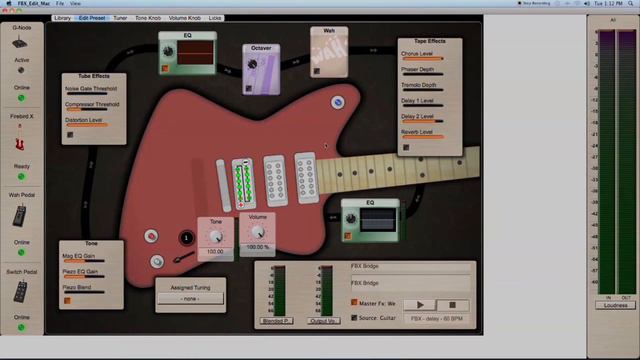Open the Spotlight search icon in menu bar
Image resolution: width=640 pixels, height=360 pixels.
tap(631, 3)
